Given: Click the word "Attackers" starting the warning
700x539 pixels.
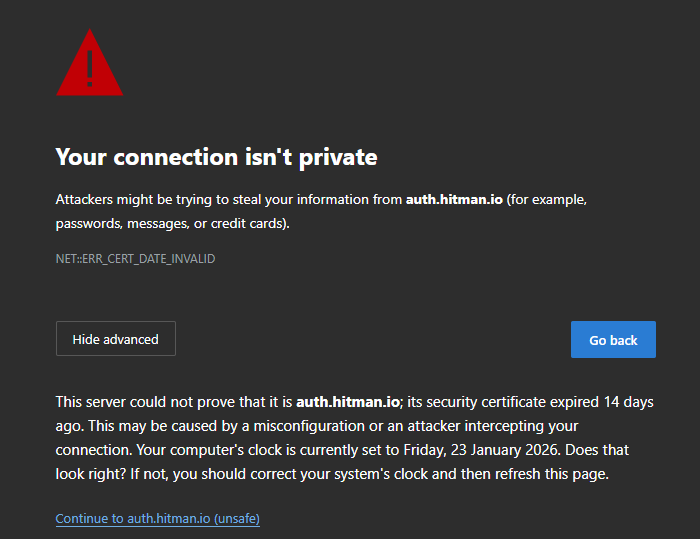Looking at the screenshot, I should pos(88,200).
